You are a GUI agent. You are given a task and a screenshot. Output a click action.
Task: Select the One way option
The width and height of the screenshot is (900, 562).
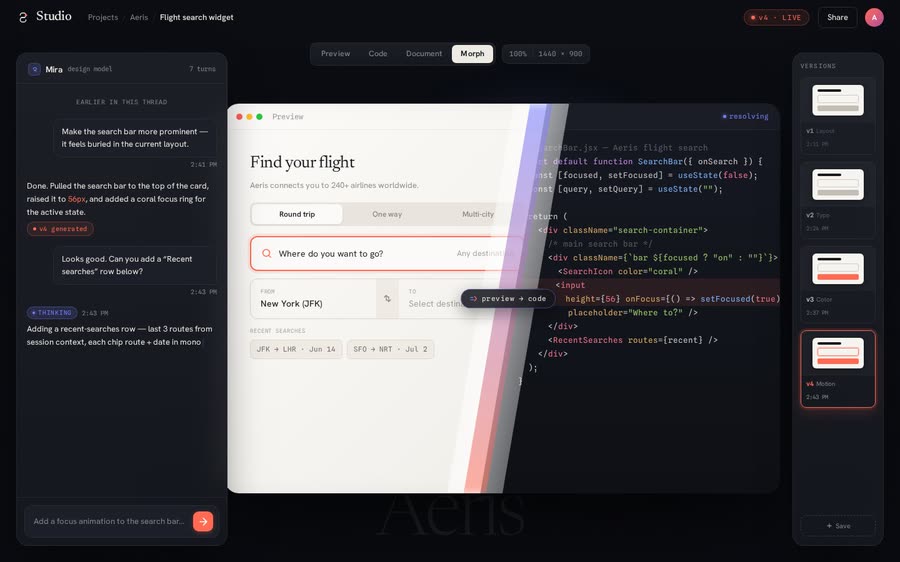[x=387, y=214]
